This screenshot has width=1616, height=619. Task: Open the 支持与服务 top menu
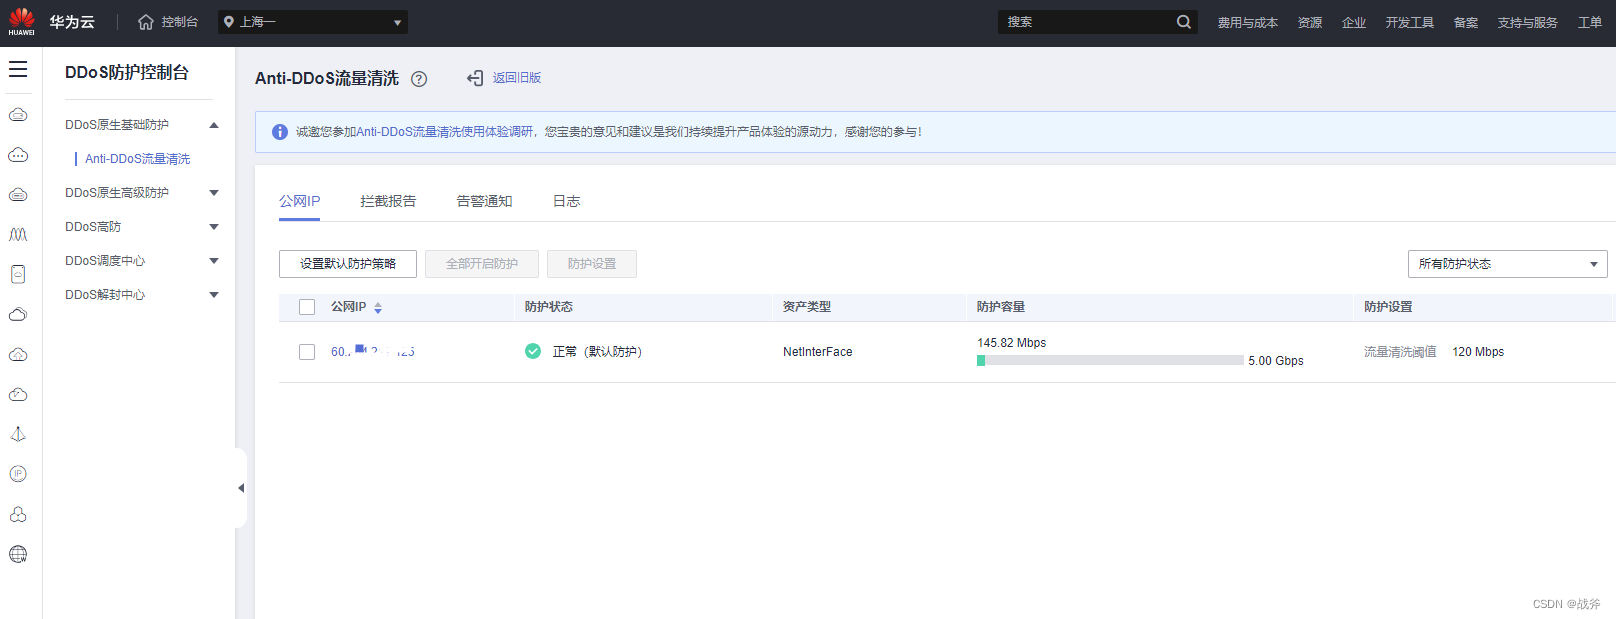pos(1528,22)
